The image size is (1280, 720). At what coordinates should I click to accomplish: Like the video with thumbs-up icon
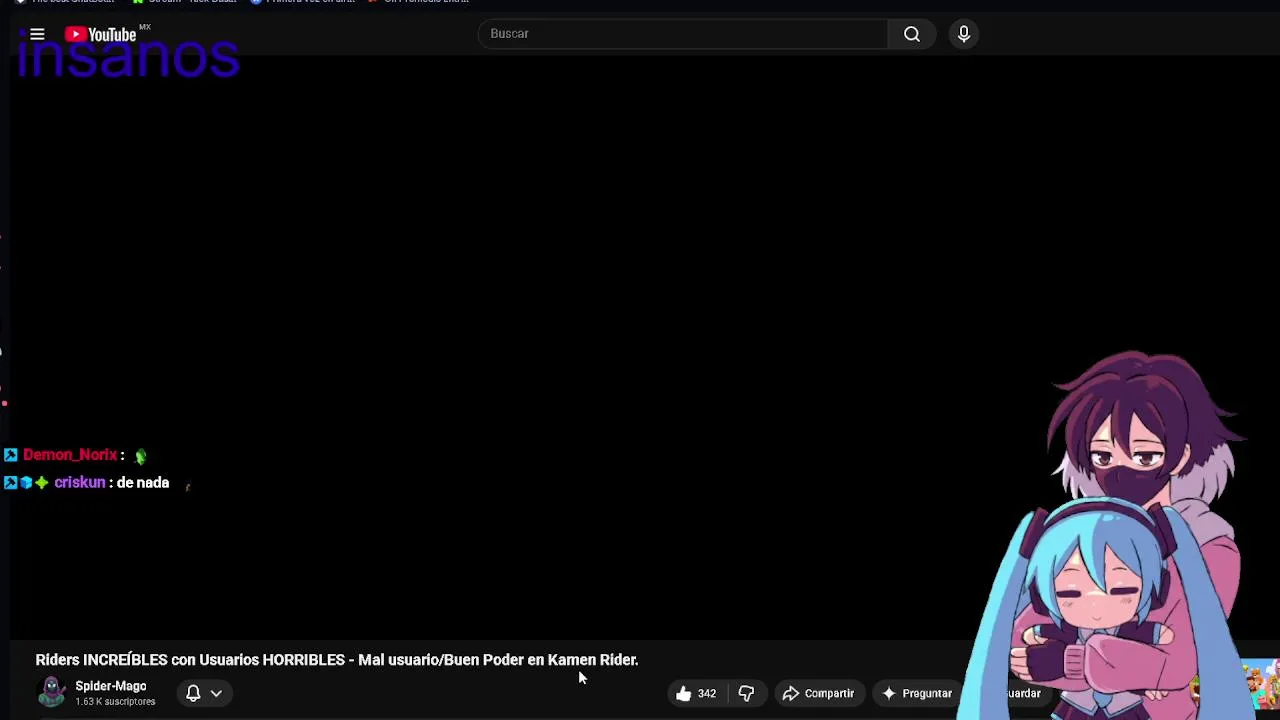[x=683, y=693]
